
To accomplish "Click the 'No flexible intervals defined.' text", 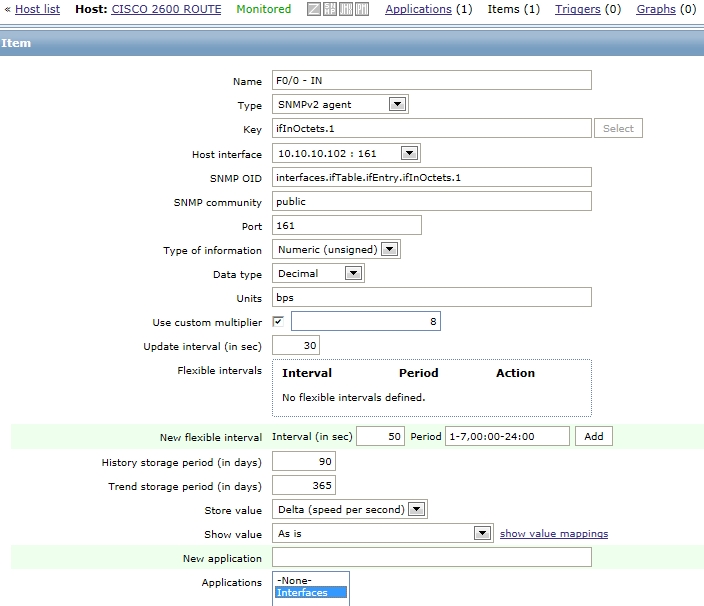I will tap(353, 397).
